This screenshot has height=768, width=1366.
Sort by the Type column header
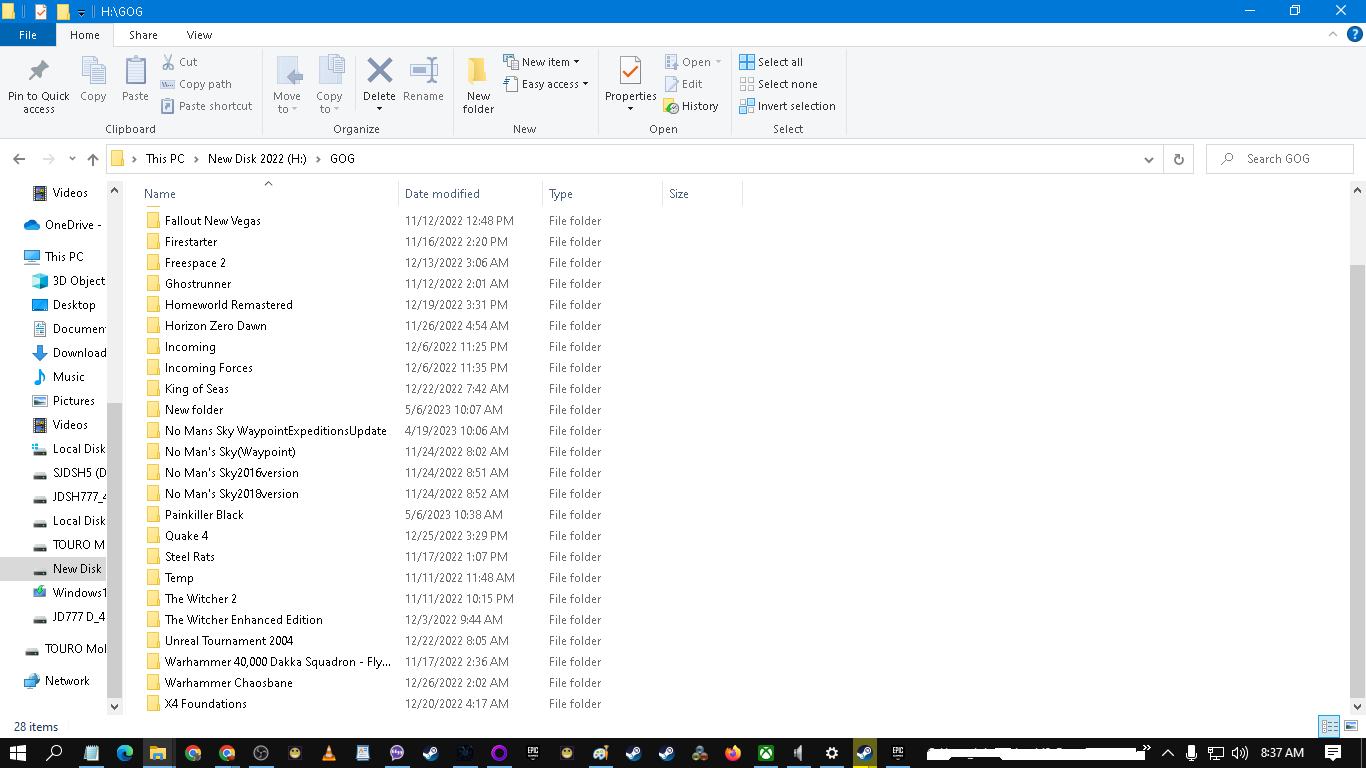tap(602, 194)
